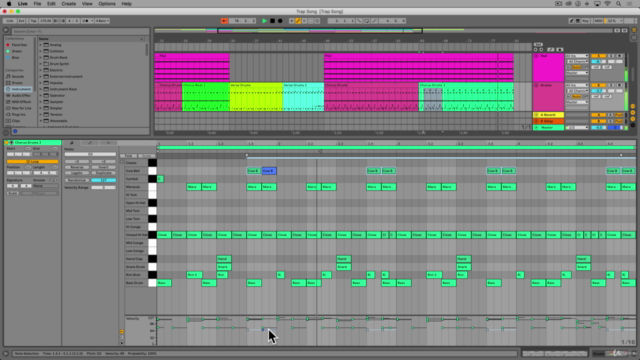Viewport: 640px width, 360px height.
Task: Expand the Drum Rack folder
Action: pos(40,58)
